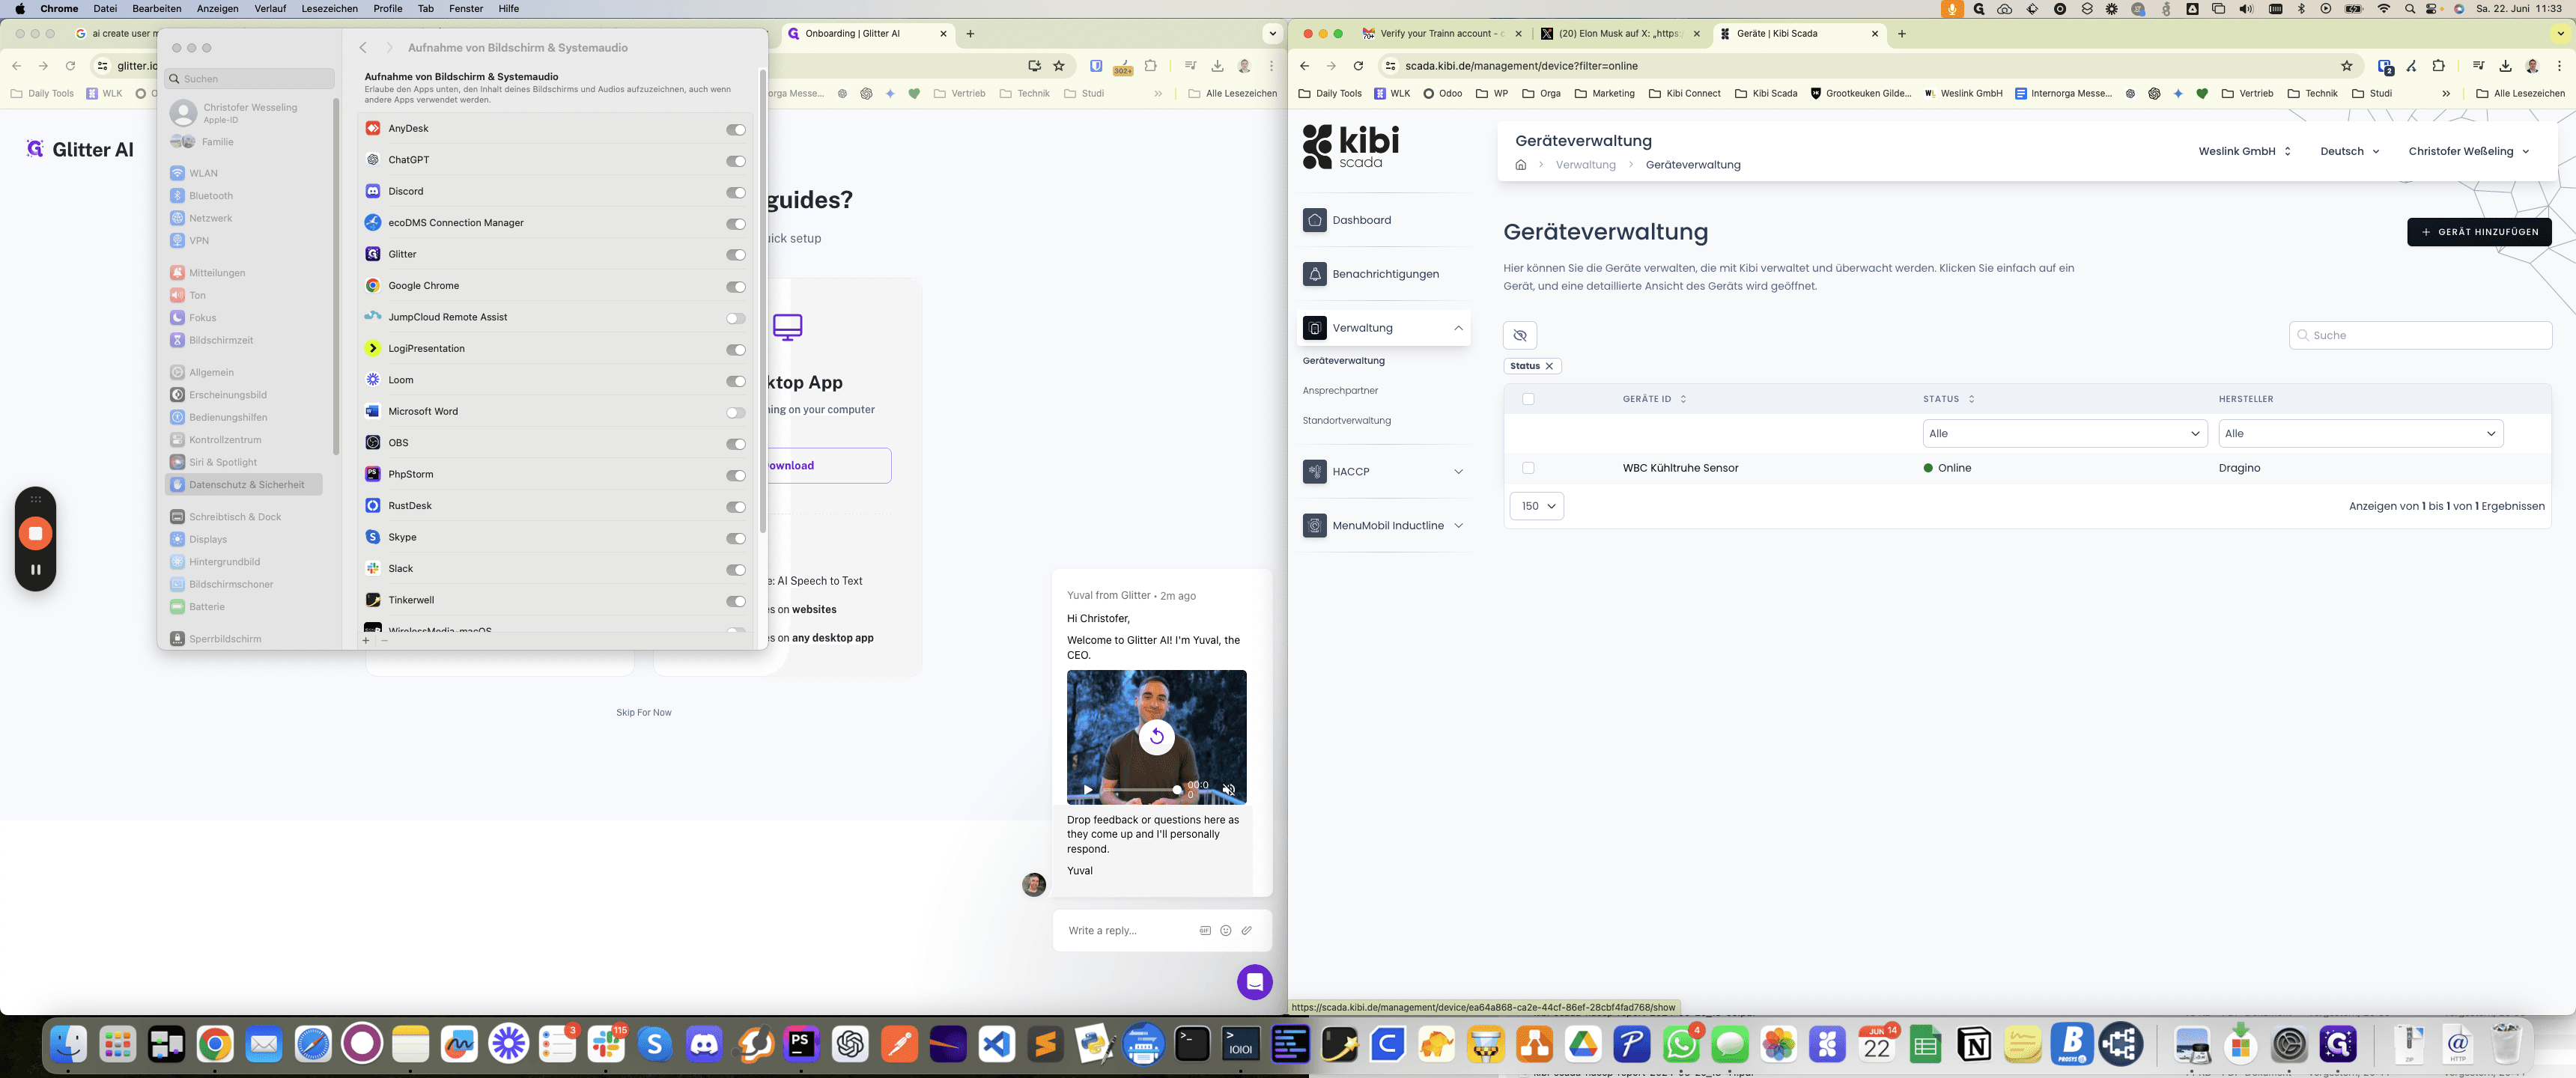The height and width of the screenshot is (1078, 2576).
Task: Open the Status filter dropdown showing Alle
Action: pos(2065,434)
